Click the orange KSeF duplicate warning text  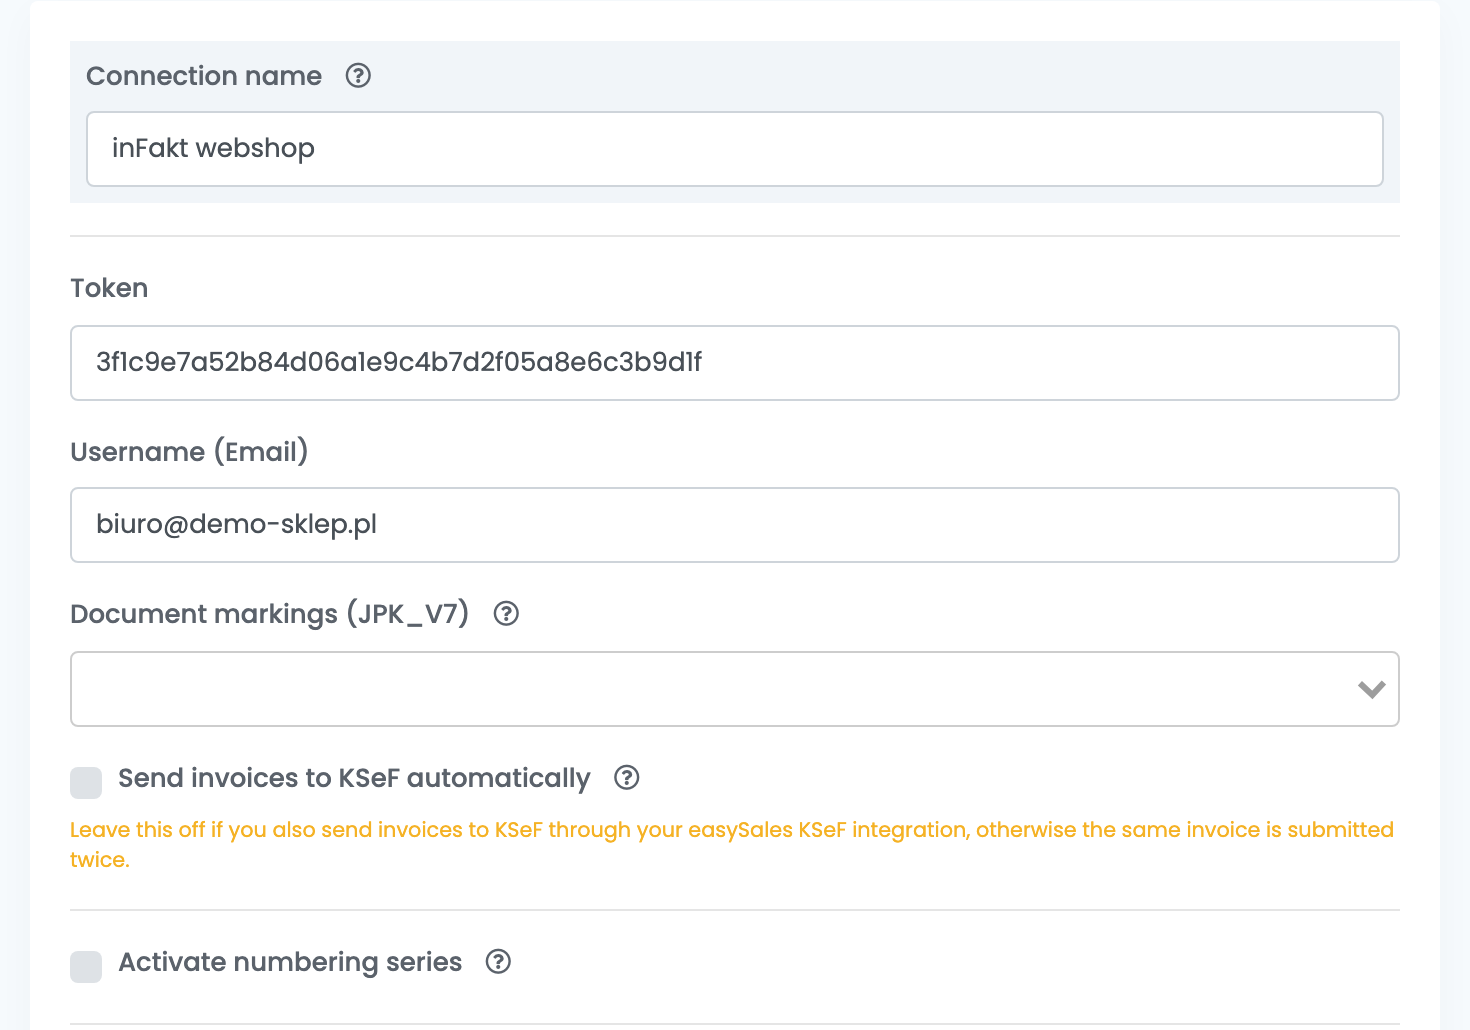point(732,844)
